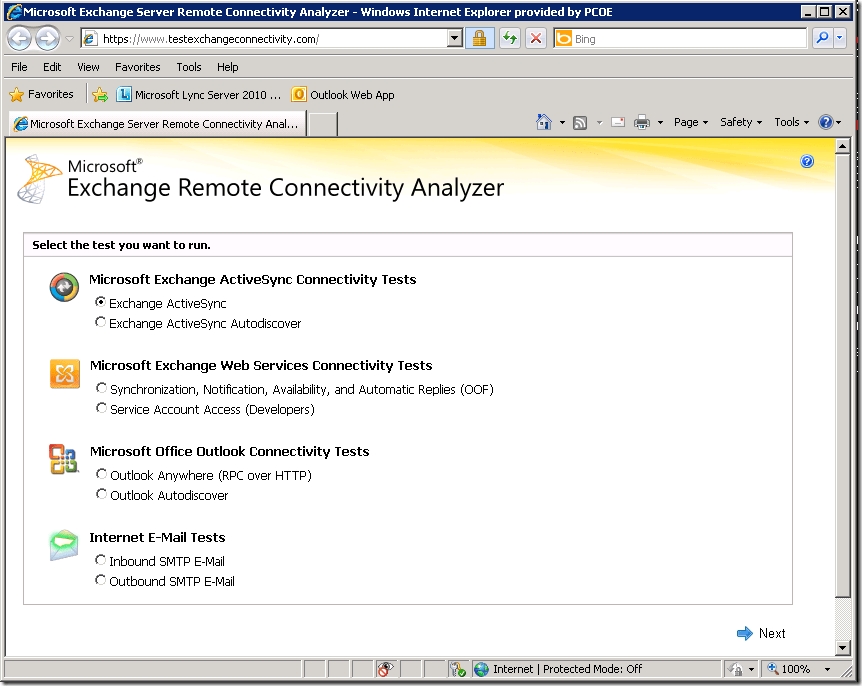Viewport: 862px width, 686px height.
Task: Click the red Stop loading icon
Action: 535,38
